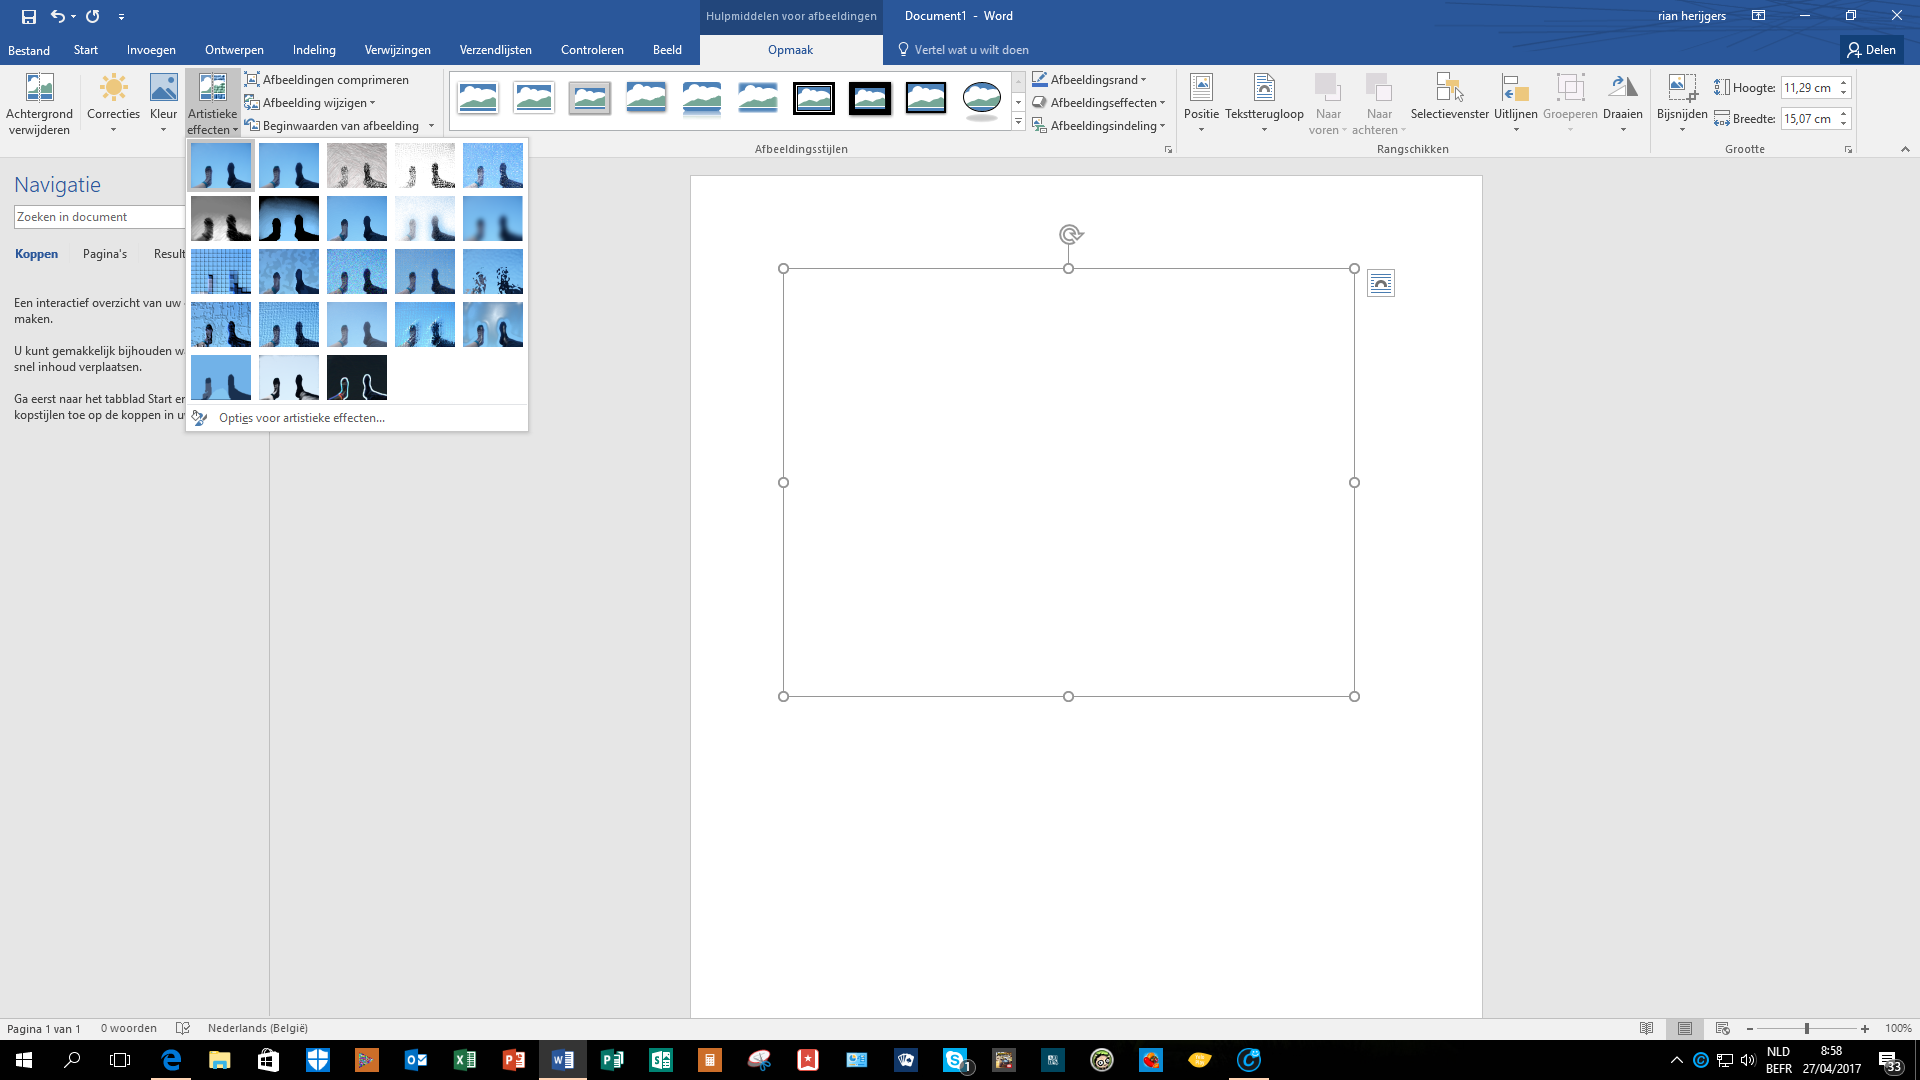Click layout options icon beside picture
This screenshot has width=1920, height=1080.
[x=1381, y=284]
